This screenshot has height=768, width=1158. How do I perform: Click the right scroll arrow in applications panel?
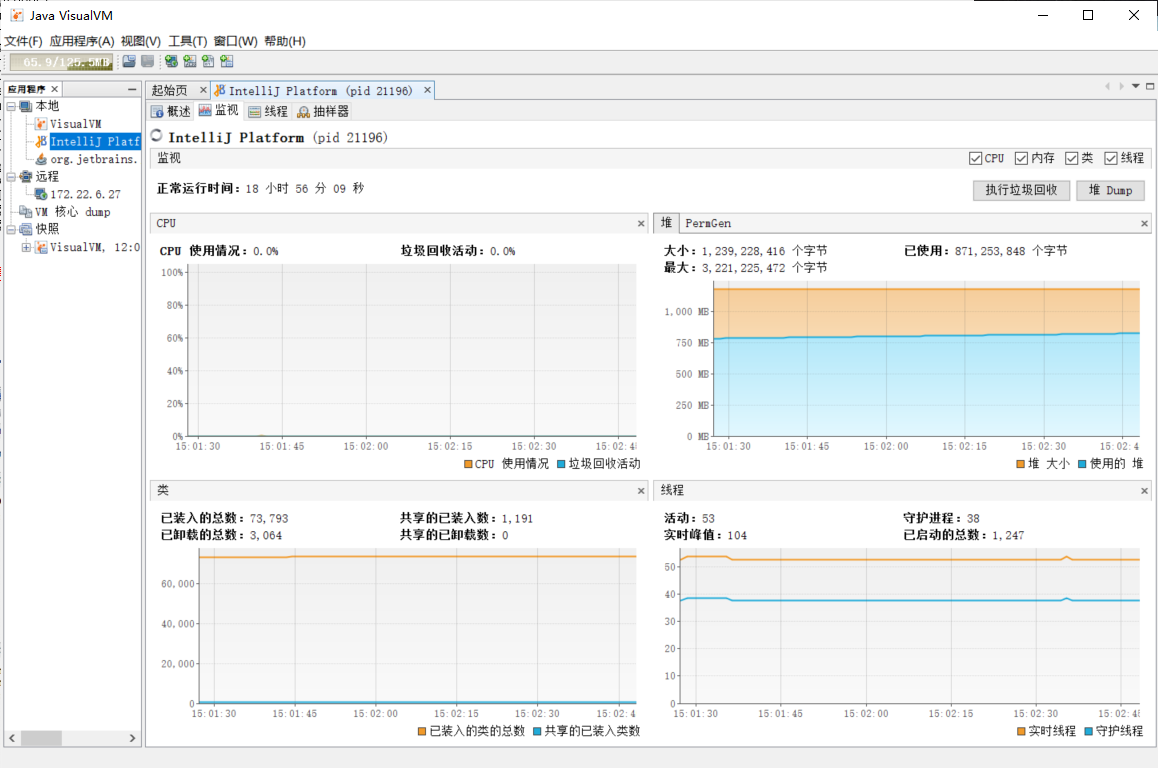tap(132, 738)
